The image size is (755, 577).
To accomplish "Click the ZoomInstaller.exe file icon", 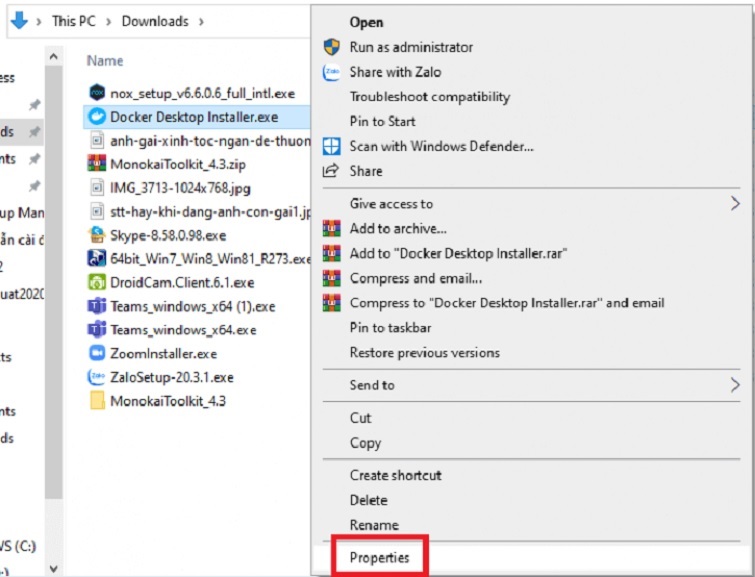I will tap(97, 353).
